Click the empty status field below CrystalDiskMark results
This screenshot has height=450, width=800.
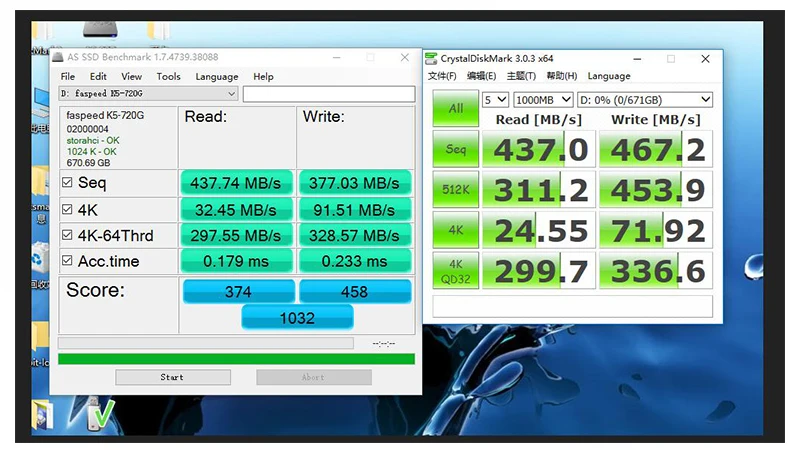click(572, 306)
